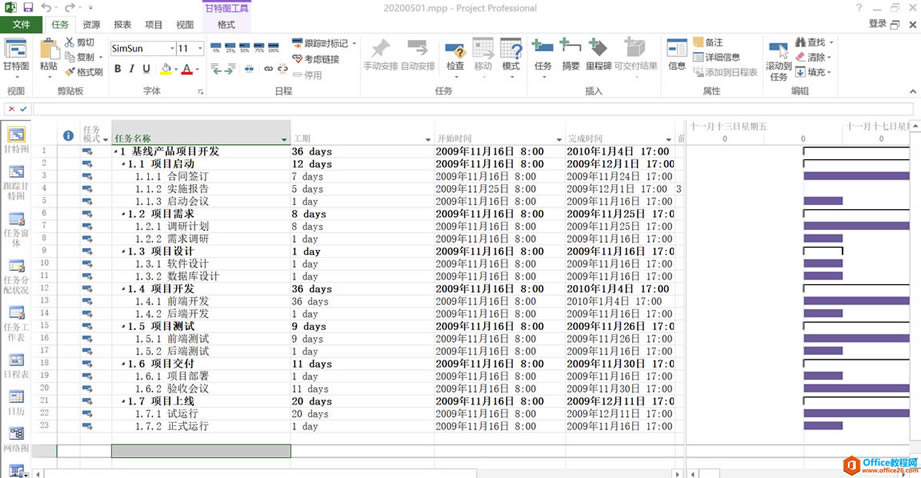921x478 pixels.
Task: Toggle Bold formatting
Action: pos(117,69)
